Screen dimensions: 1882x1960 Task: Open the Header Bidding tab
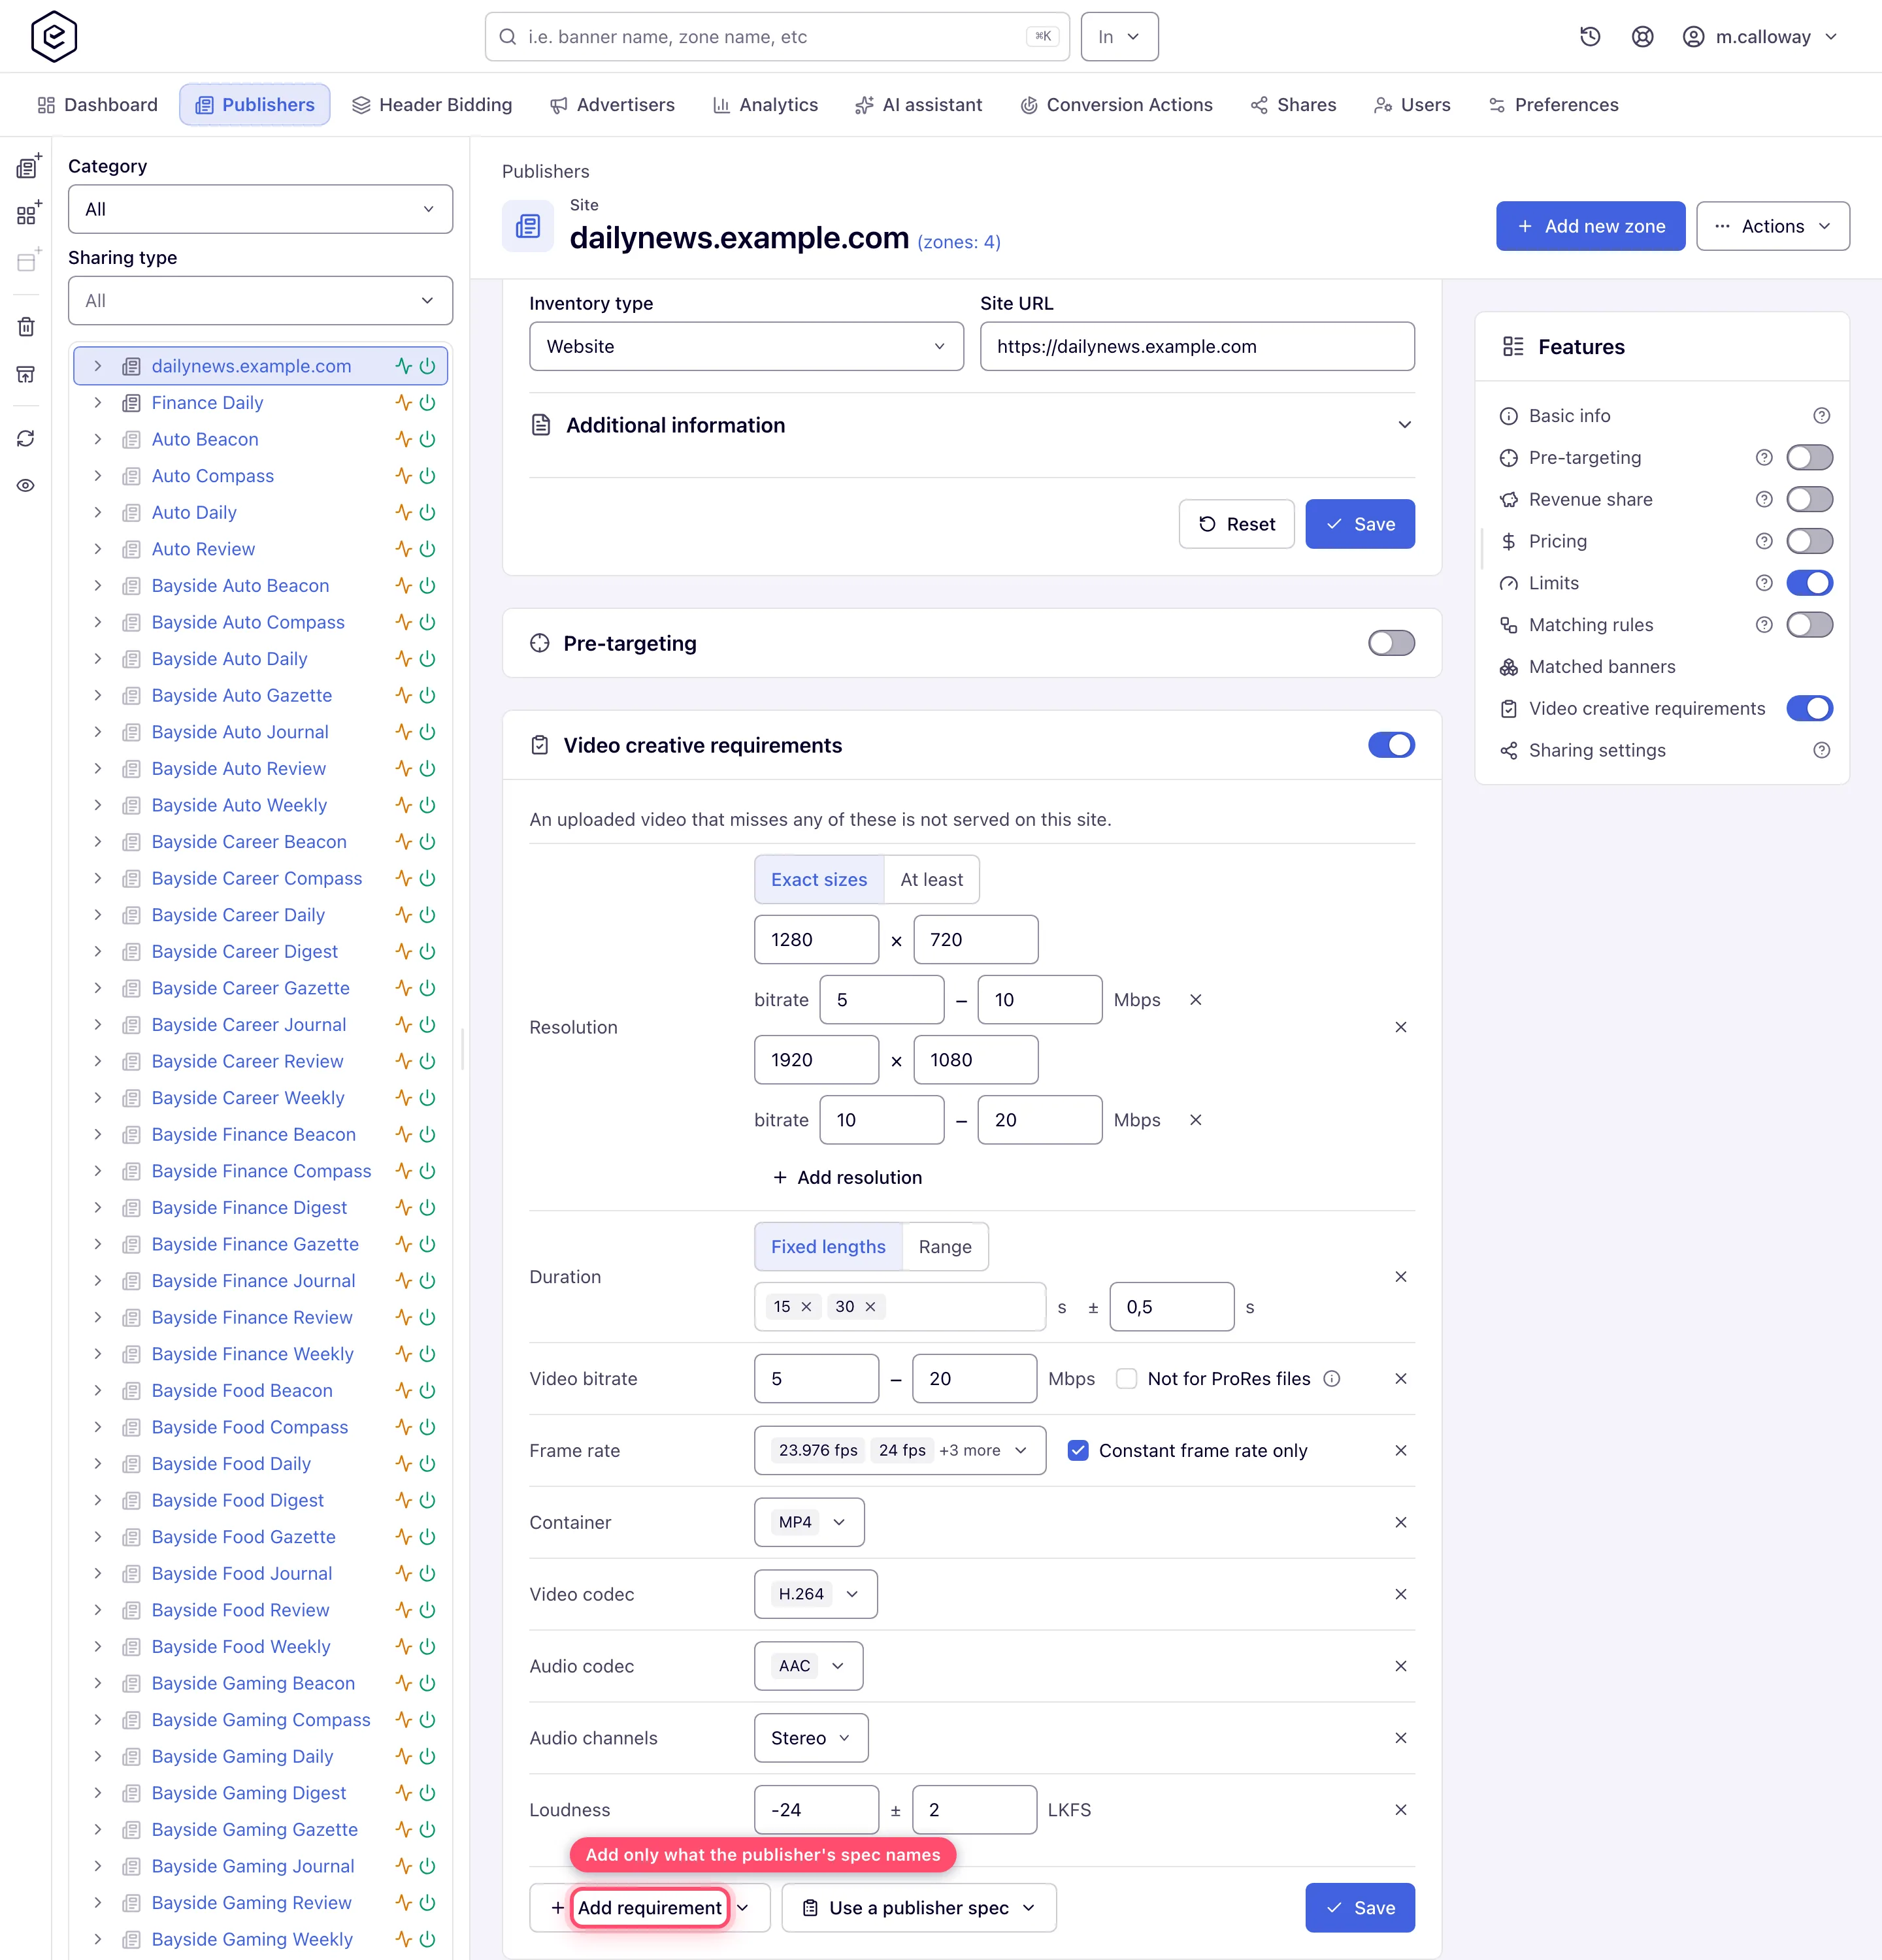point(432,105)
